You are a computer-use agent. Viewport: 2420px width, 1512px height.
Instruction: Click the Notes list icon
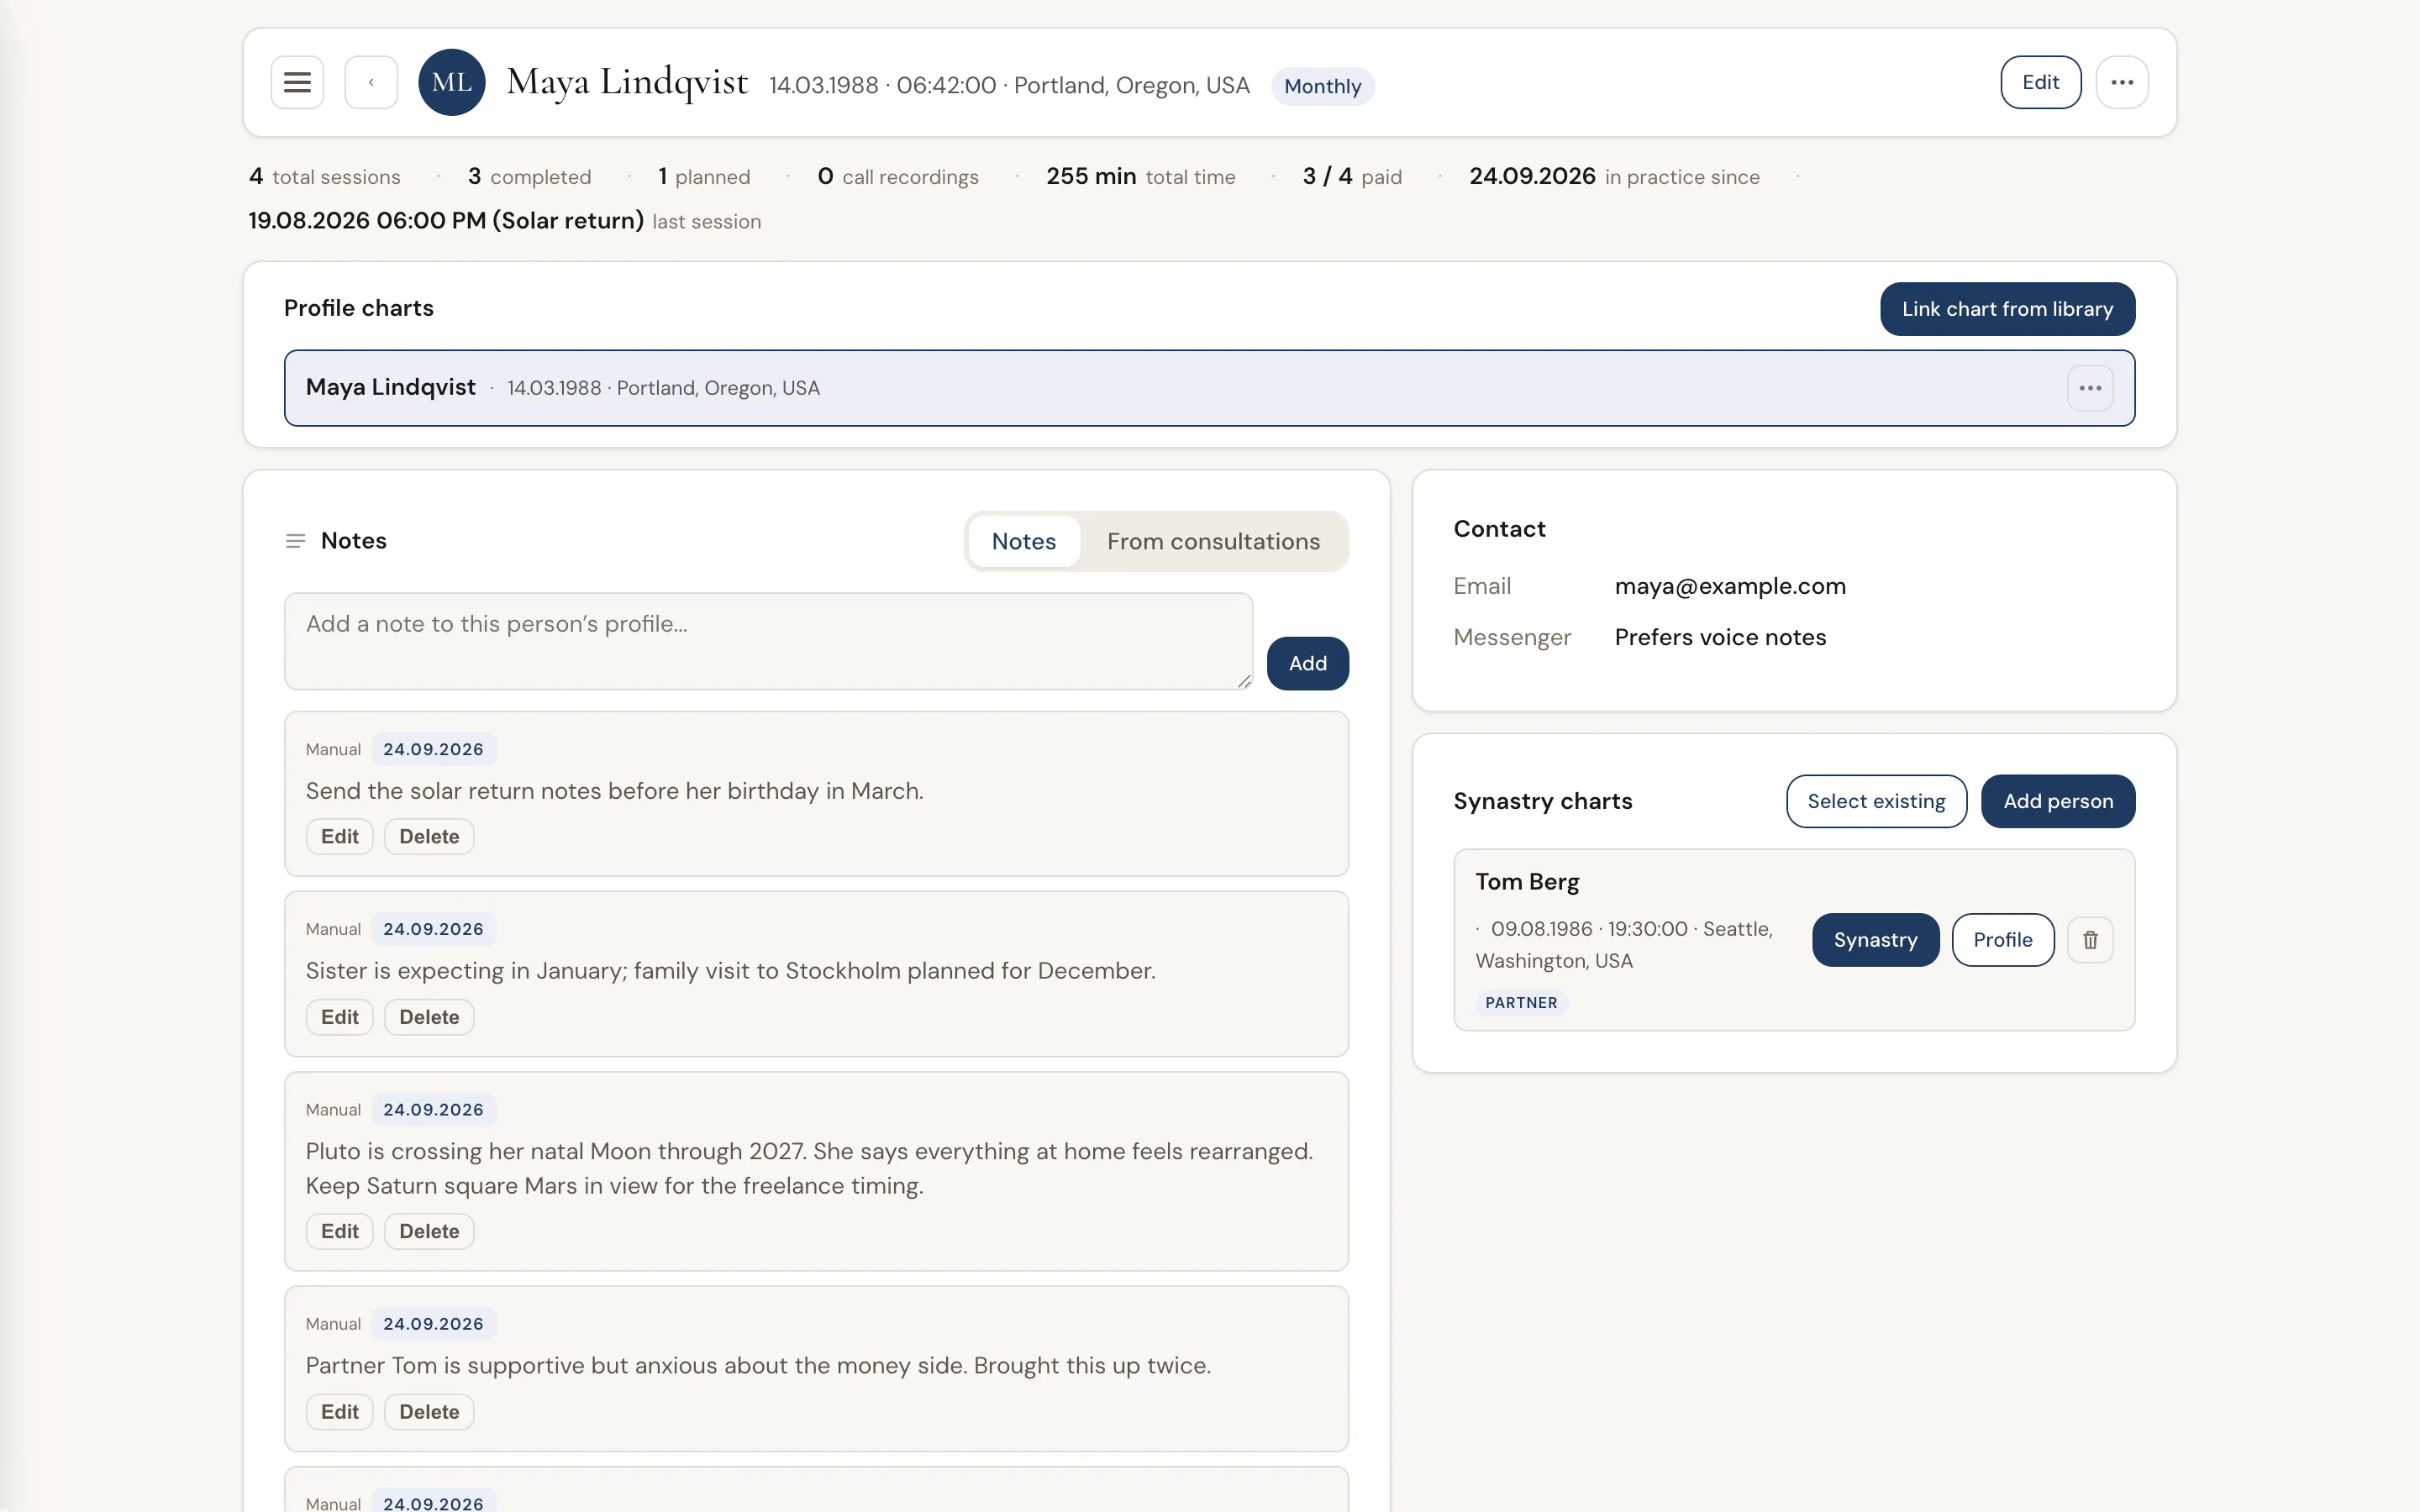pyautogui.click(x=295, y=541)
